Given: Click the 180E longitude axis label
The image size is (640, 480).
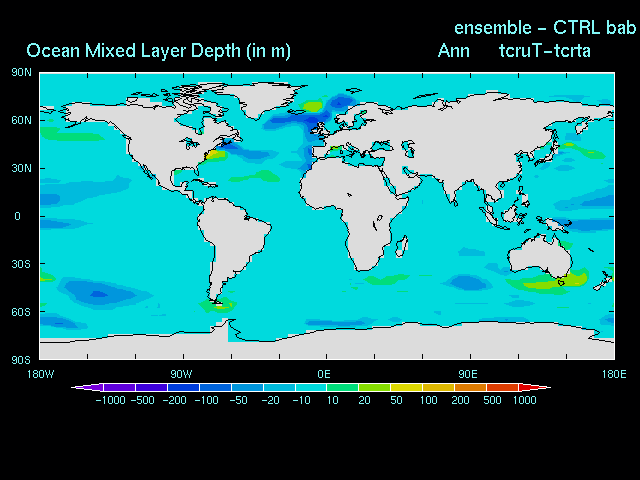Looking at the screenshot, I should point(613,373).
